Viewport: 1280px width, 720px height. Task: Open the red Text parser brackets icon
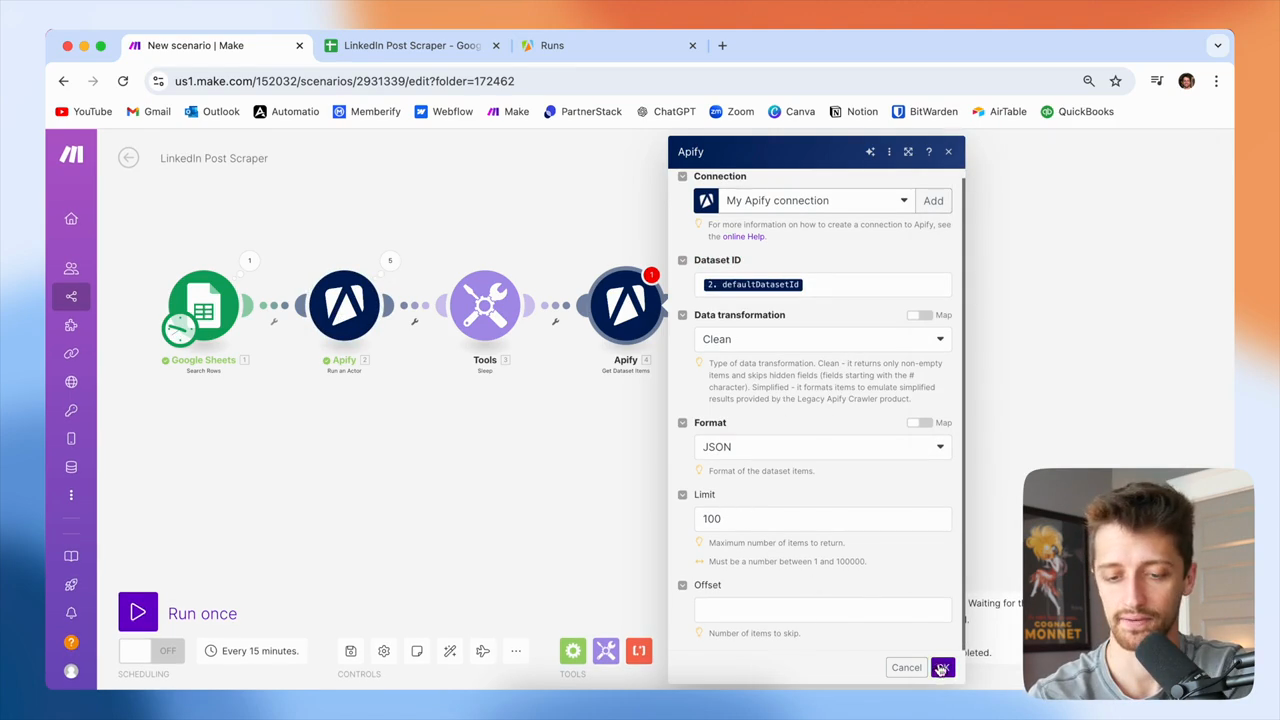(639, 651)
